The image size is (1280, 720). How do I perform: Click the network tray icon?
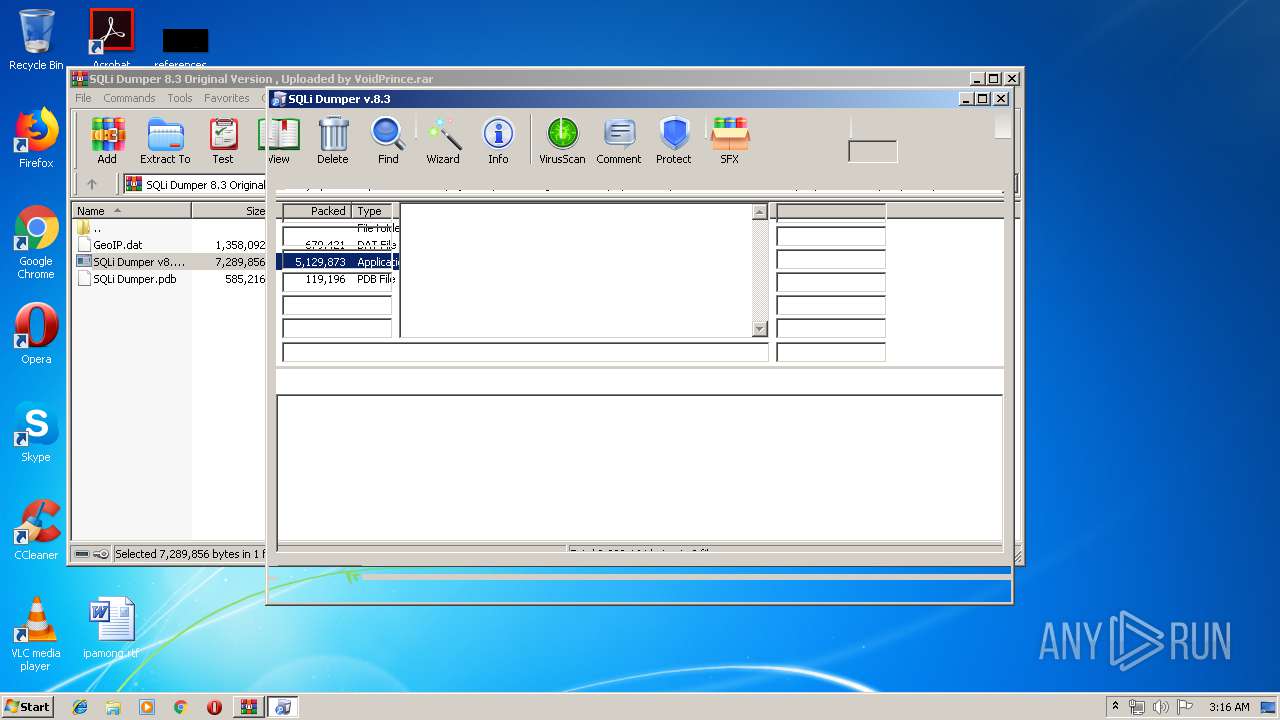[x=1137, y=707]
